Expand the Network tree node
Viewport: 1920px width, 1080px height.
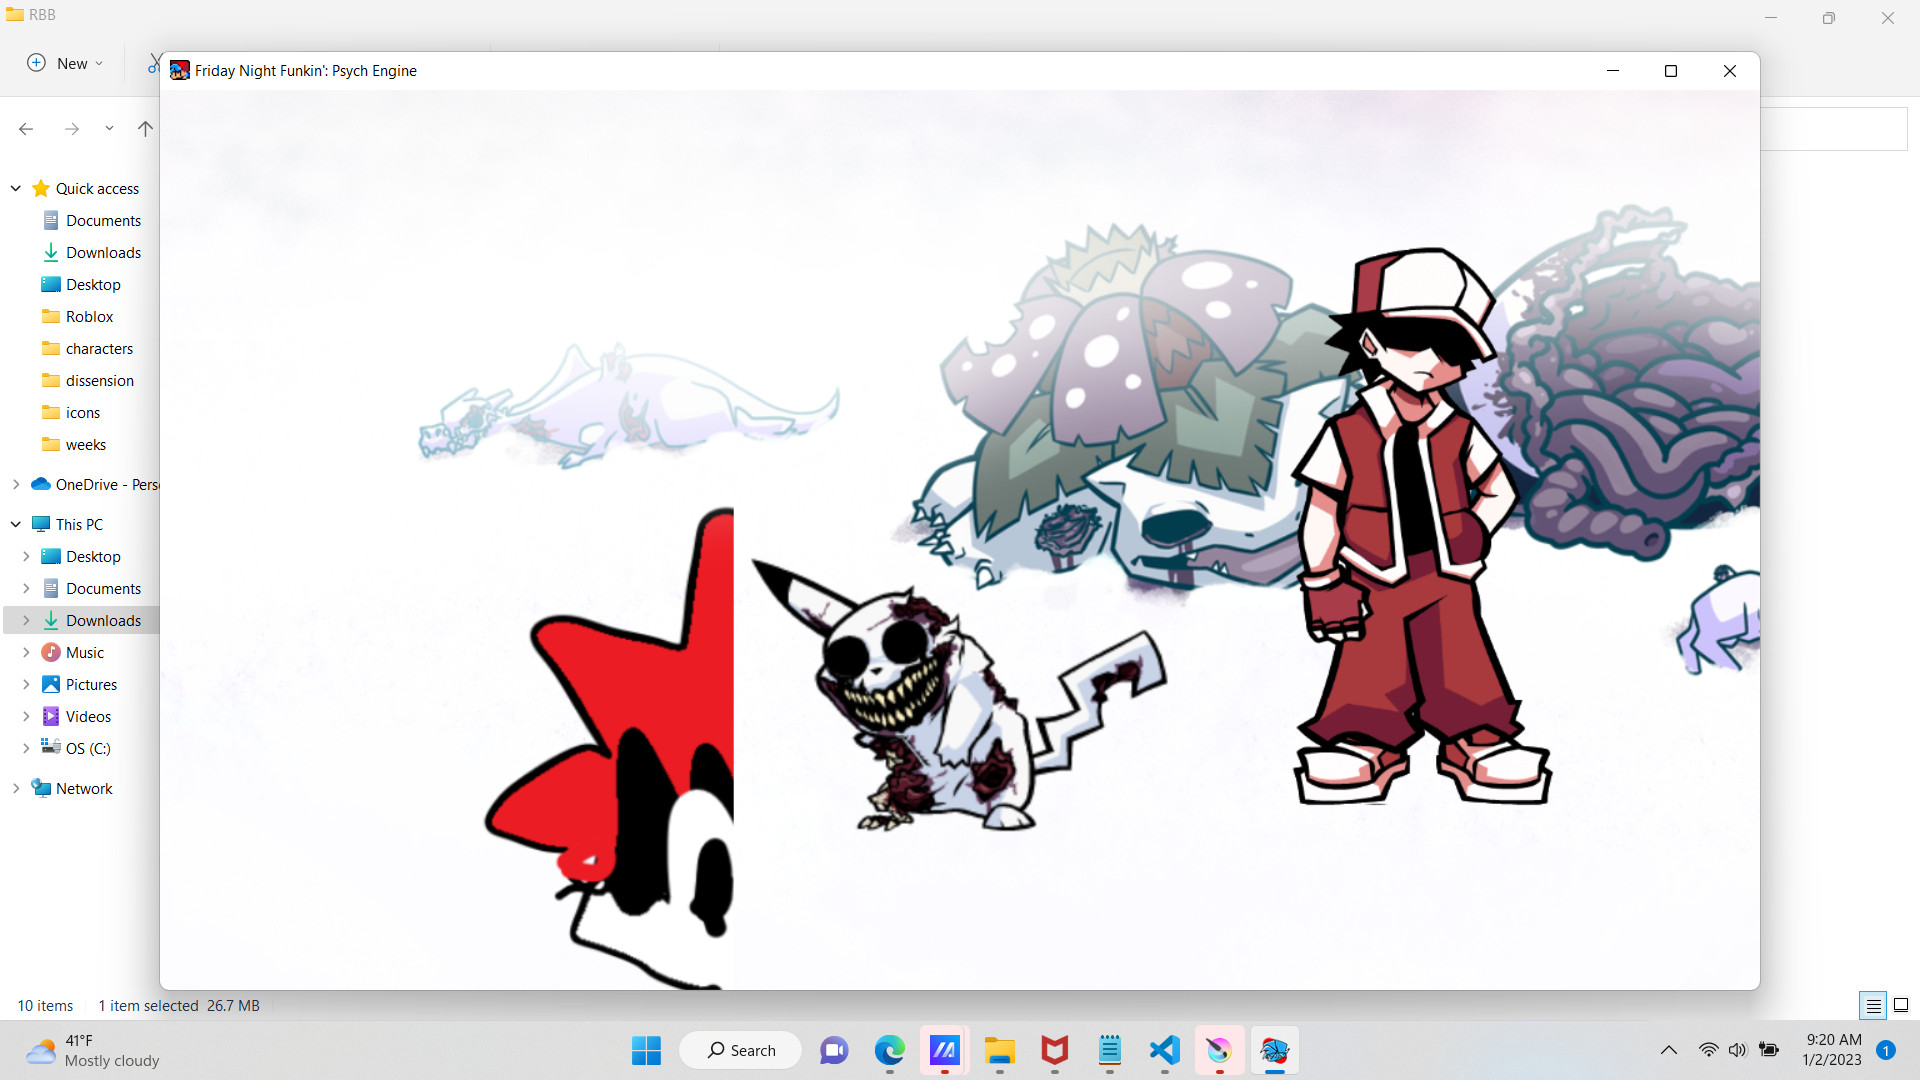pos(16,788)
